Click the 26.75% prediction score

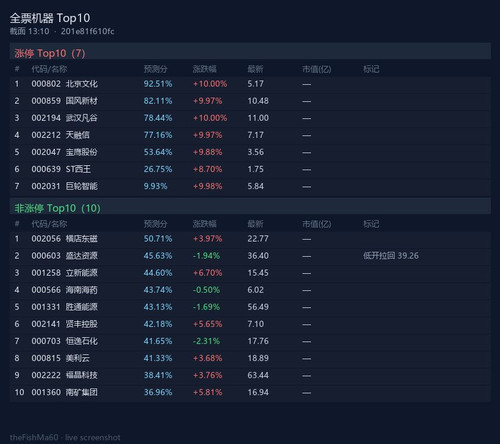(158, 169)
